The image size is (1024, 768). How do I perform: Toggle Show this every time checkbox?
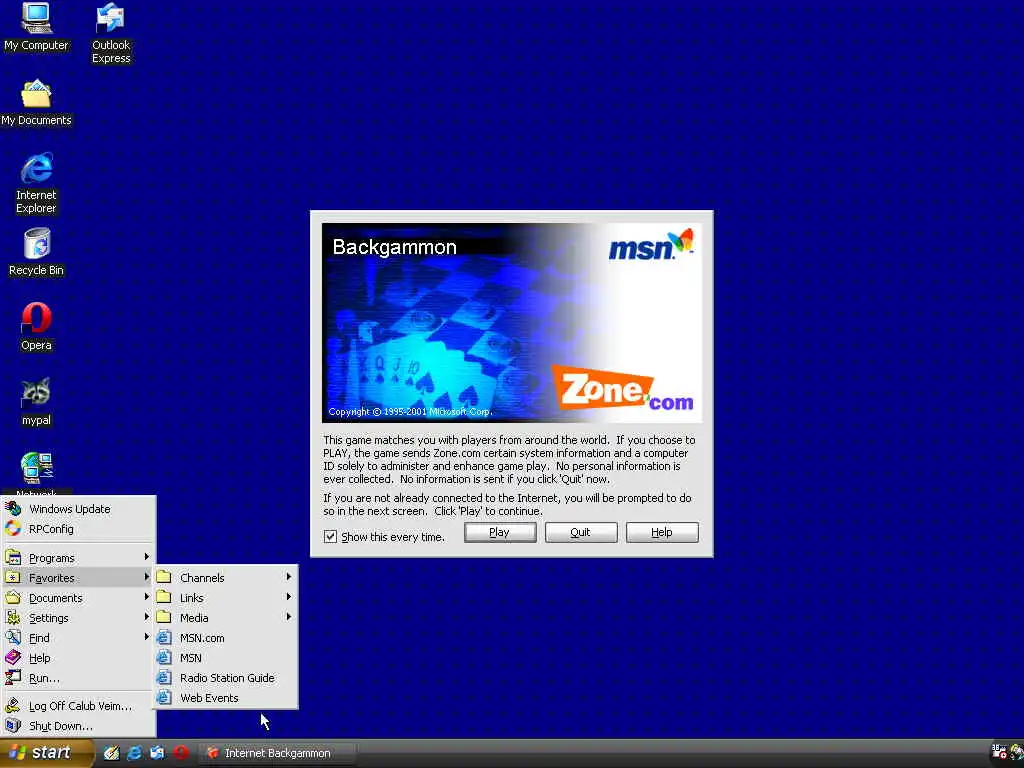pos(330,537)
